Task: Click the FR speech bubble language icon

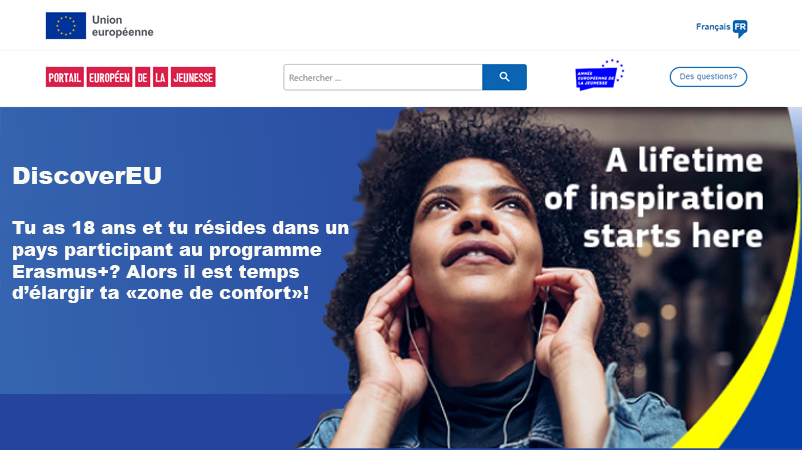Action: (740, 28)
